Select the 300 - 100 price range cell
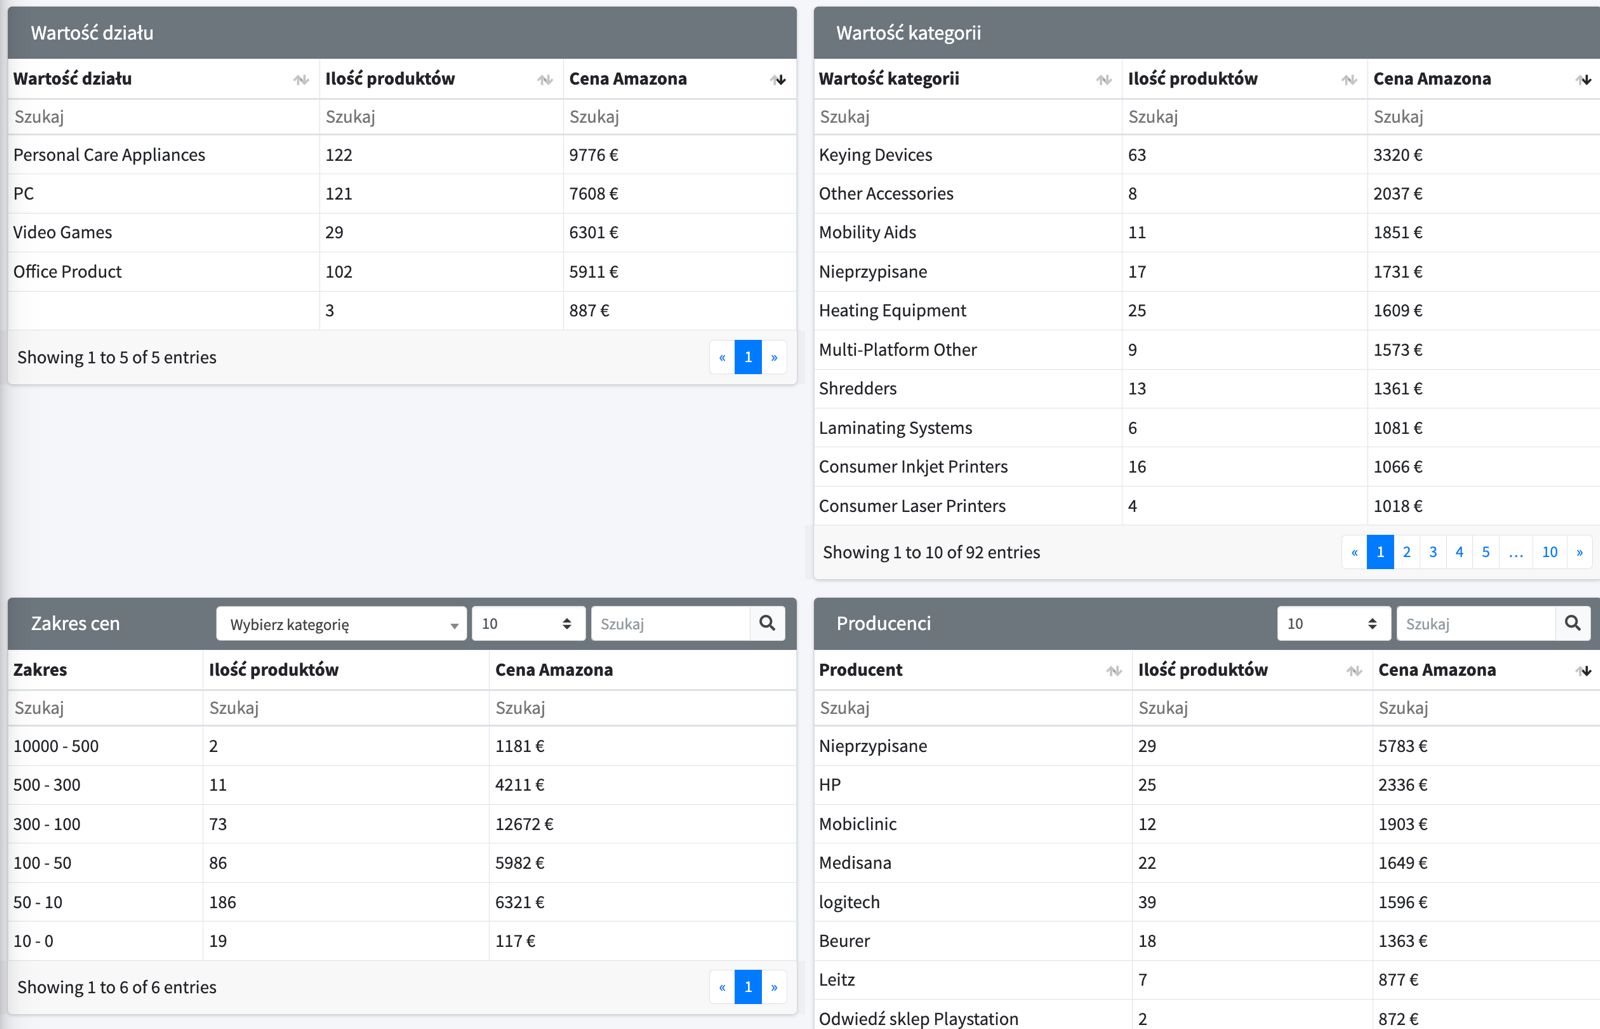 pos(105,824)
